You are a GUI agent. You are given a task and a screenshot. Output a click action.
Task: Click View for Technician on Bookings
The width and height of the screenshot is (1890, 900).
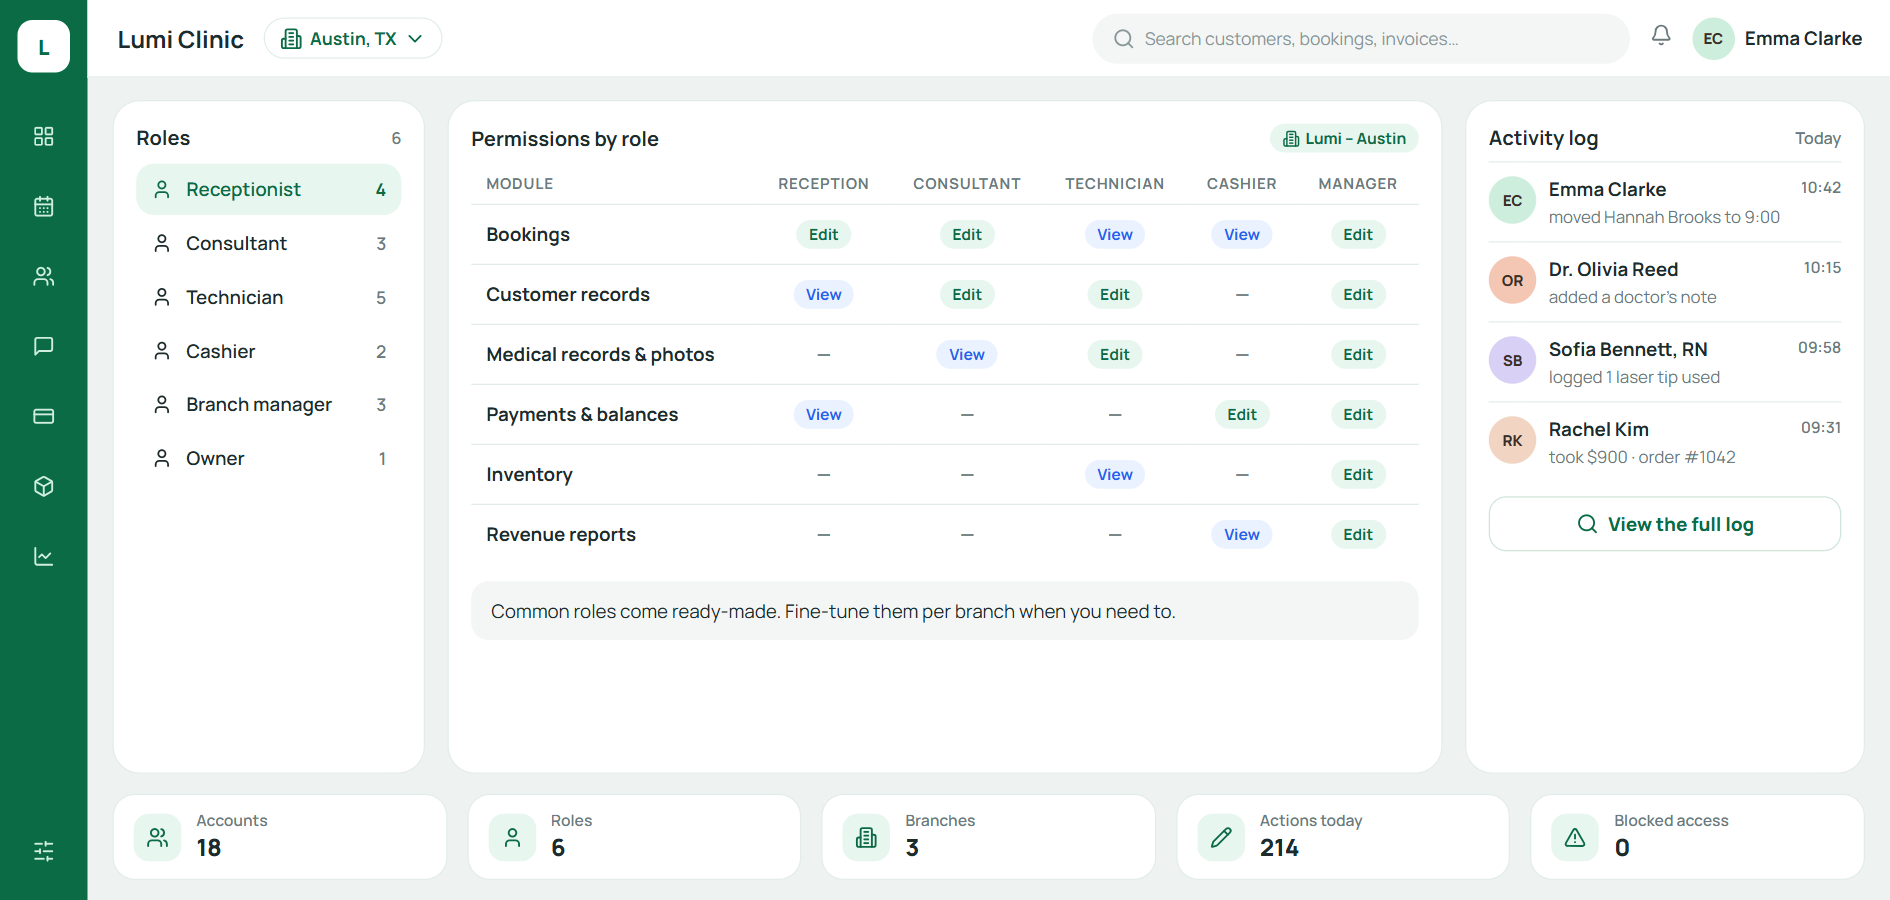click(x=1115, y=235)
